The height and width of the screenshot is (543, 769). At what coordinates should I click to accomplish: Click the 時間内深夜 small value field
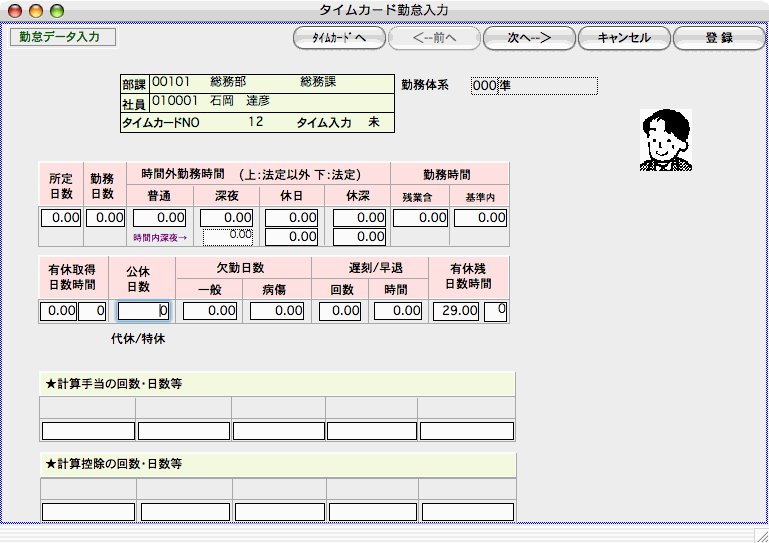point(228,236)
